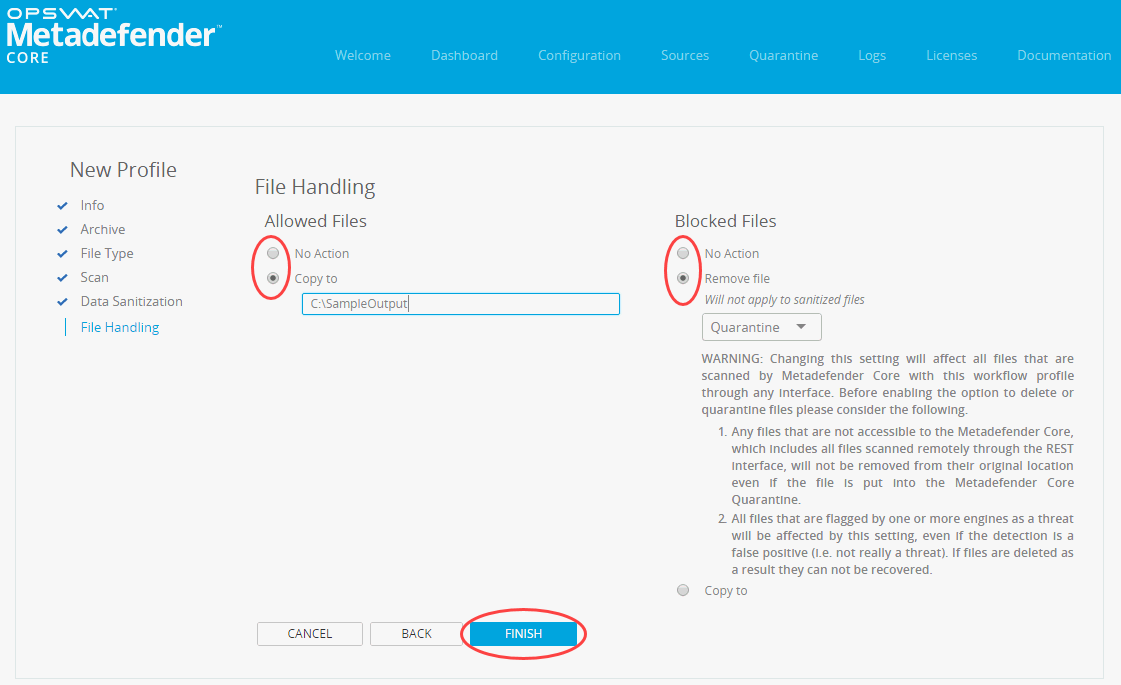Select No Action for Blocked Files
The height and width of the screenshot is (685, 1121).
pyautogui.click(x=683, y=253)
